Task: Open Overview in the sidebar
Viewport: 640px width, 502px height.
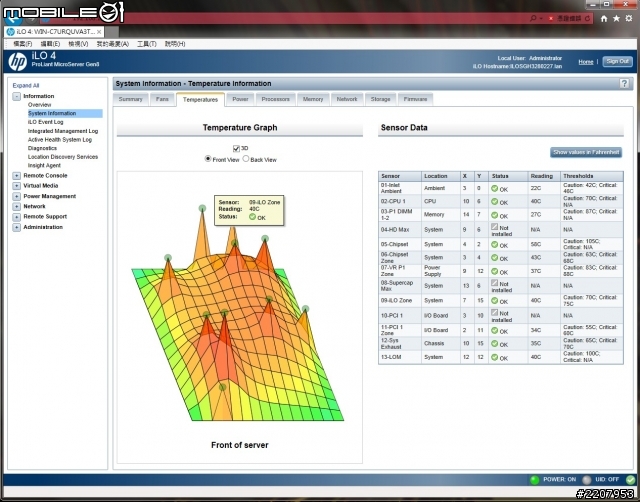Action: (x=40, y=105)
